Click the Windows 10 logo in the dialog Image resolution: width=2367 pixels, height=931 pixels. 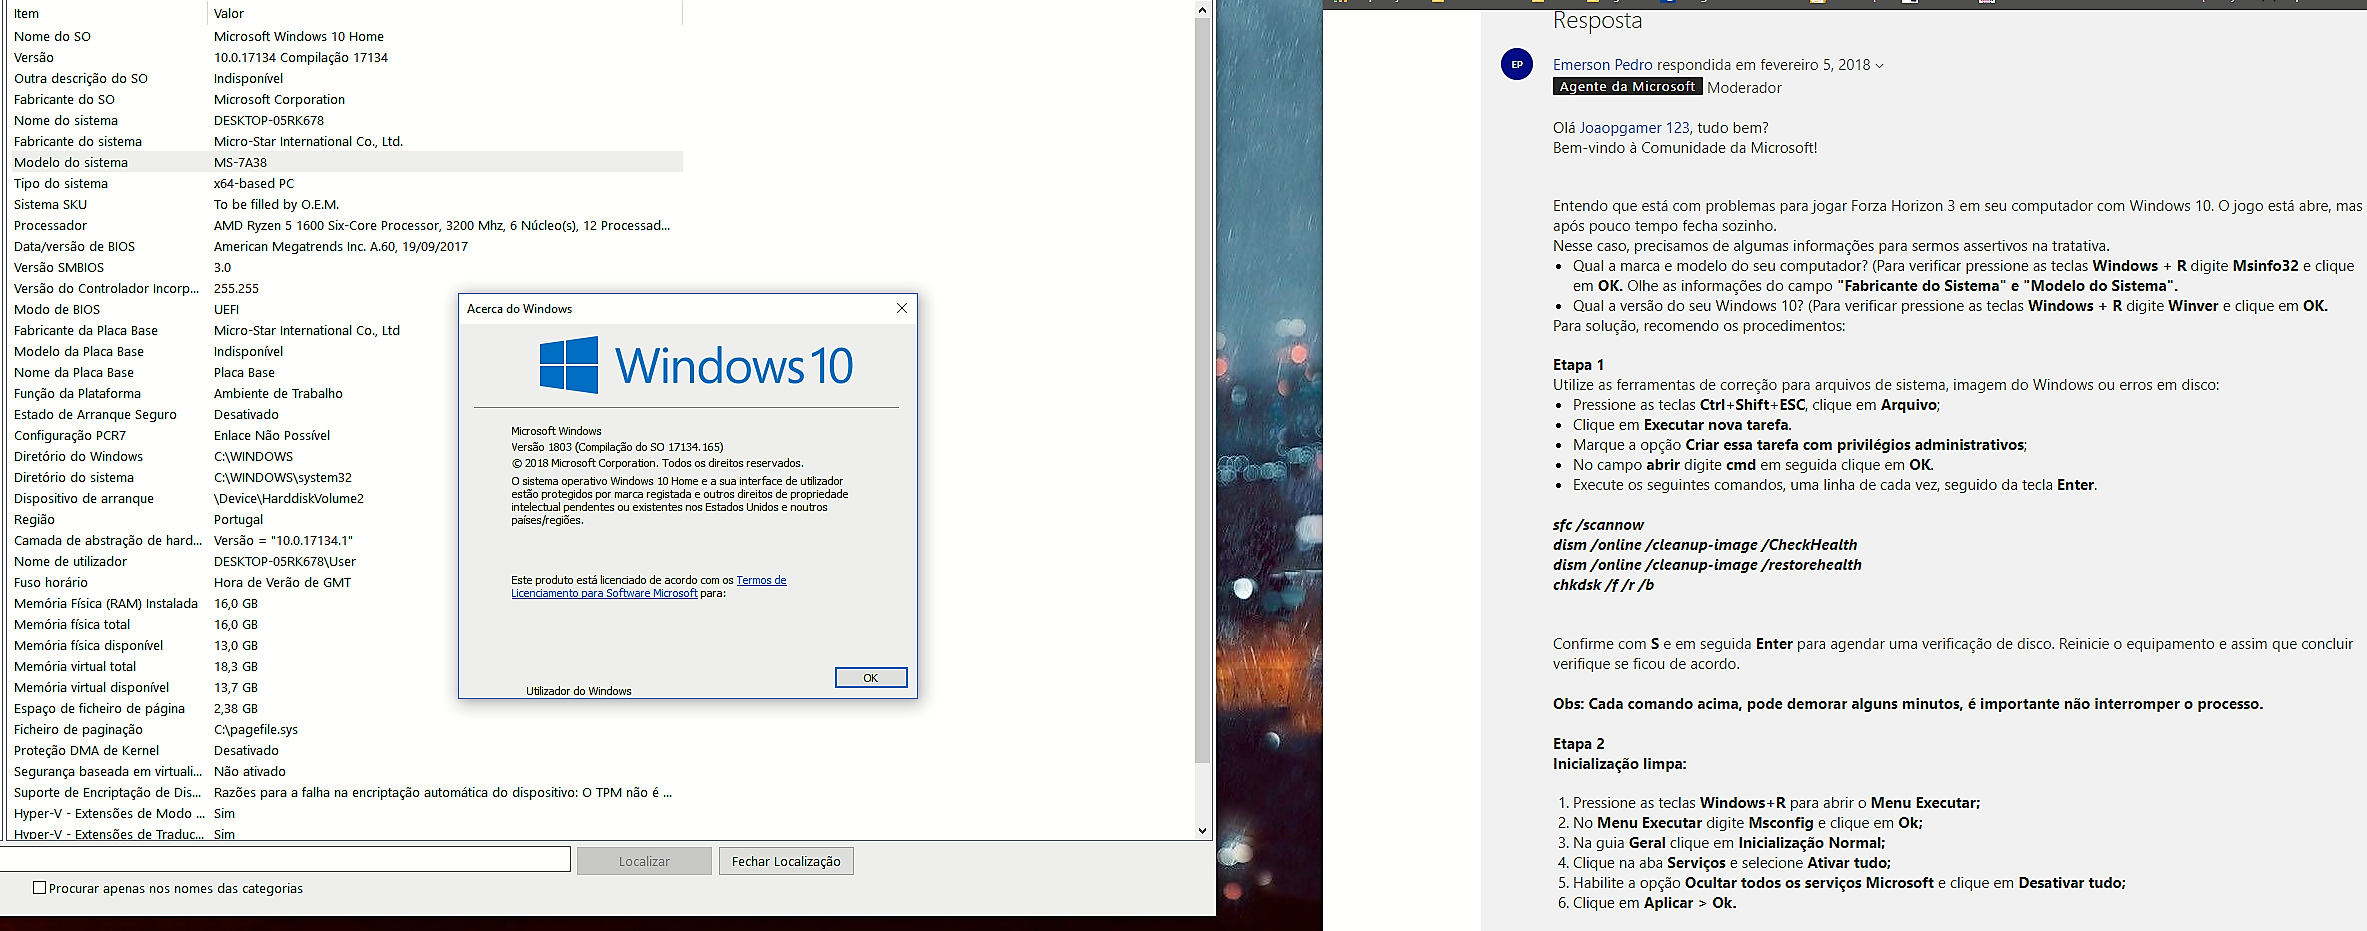(696, 365)
